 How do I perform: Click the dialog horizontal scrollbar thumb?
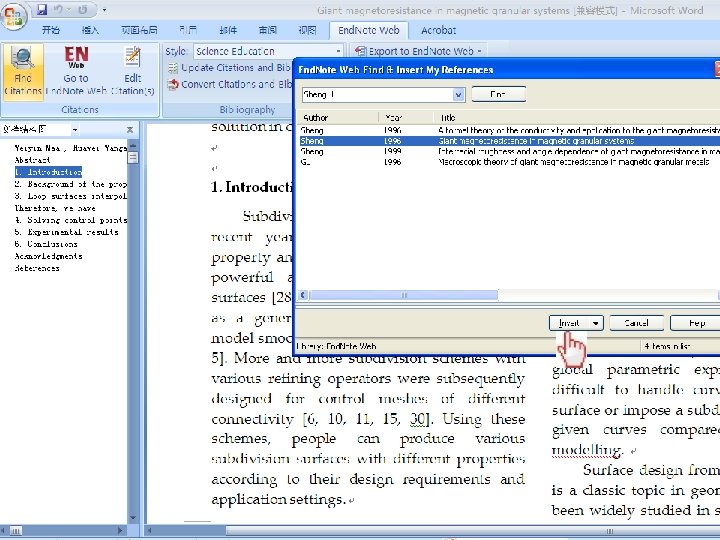pyautogui.click(x=404, y=295)
